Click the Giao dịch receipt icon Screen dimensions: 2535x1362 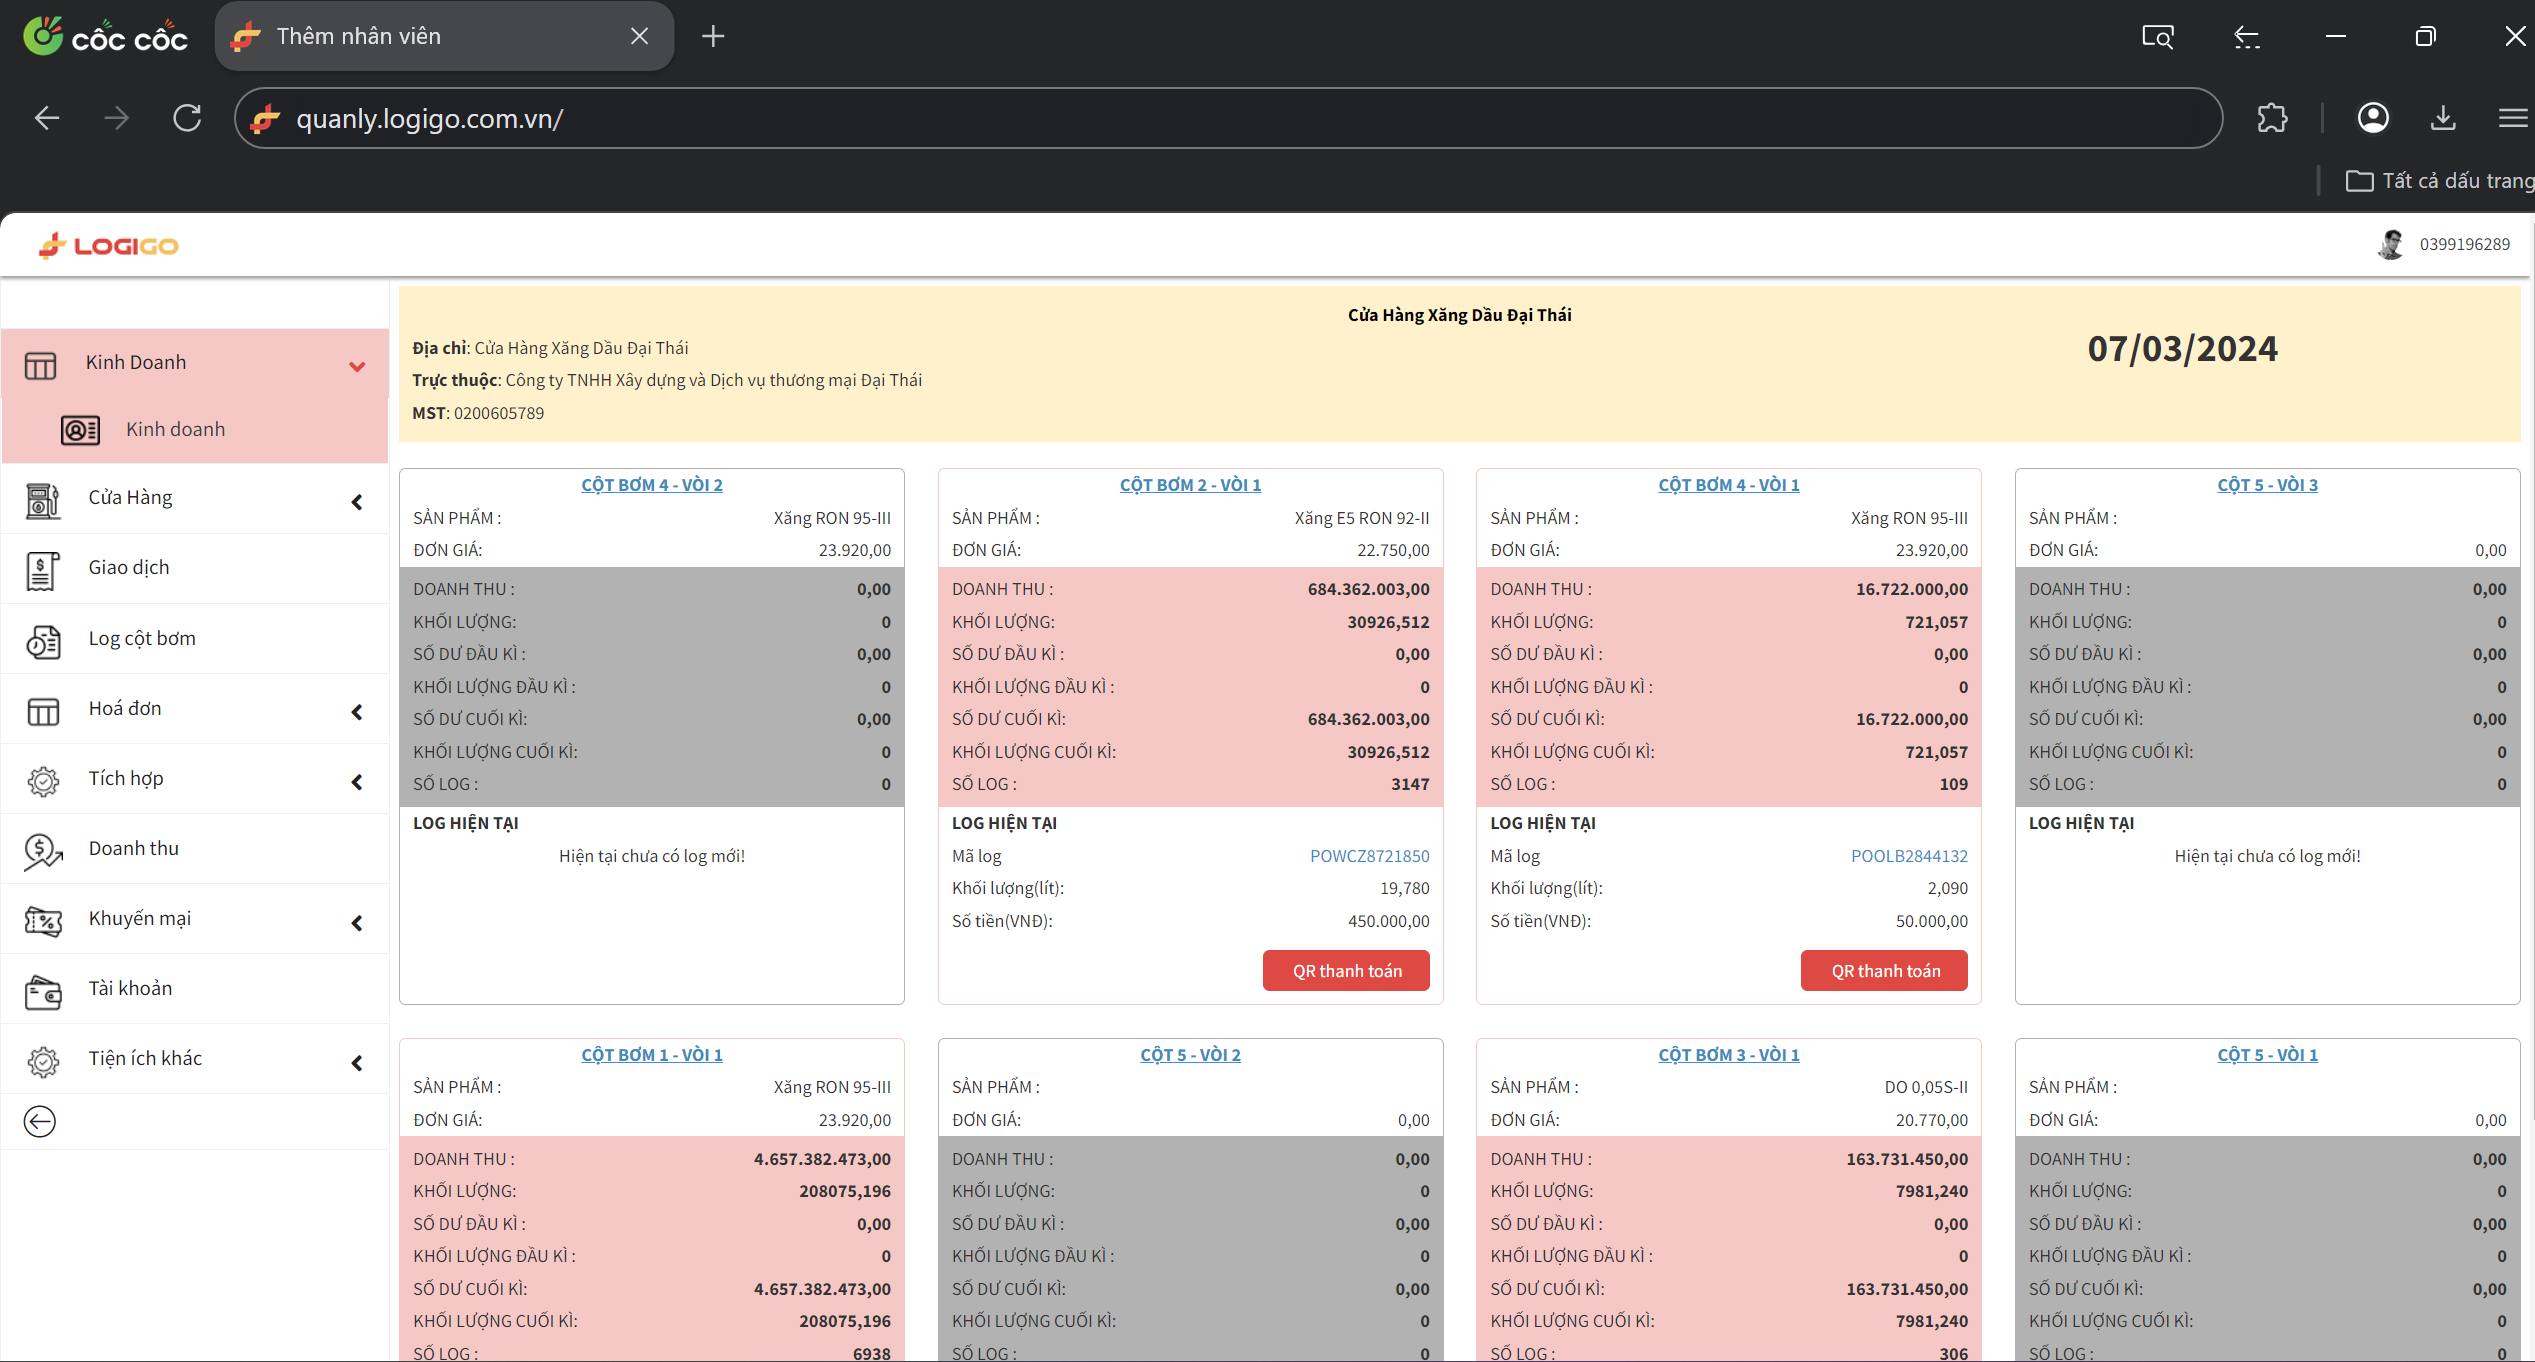42,570
